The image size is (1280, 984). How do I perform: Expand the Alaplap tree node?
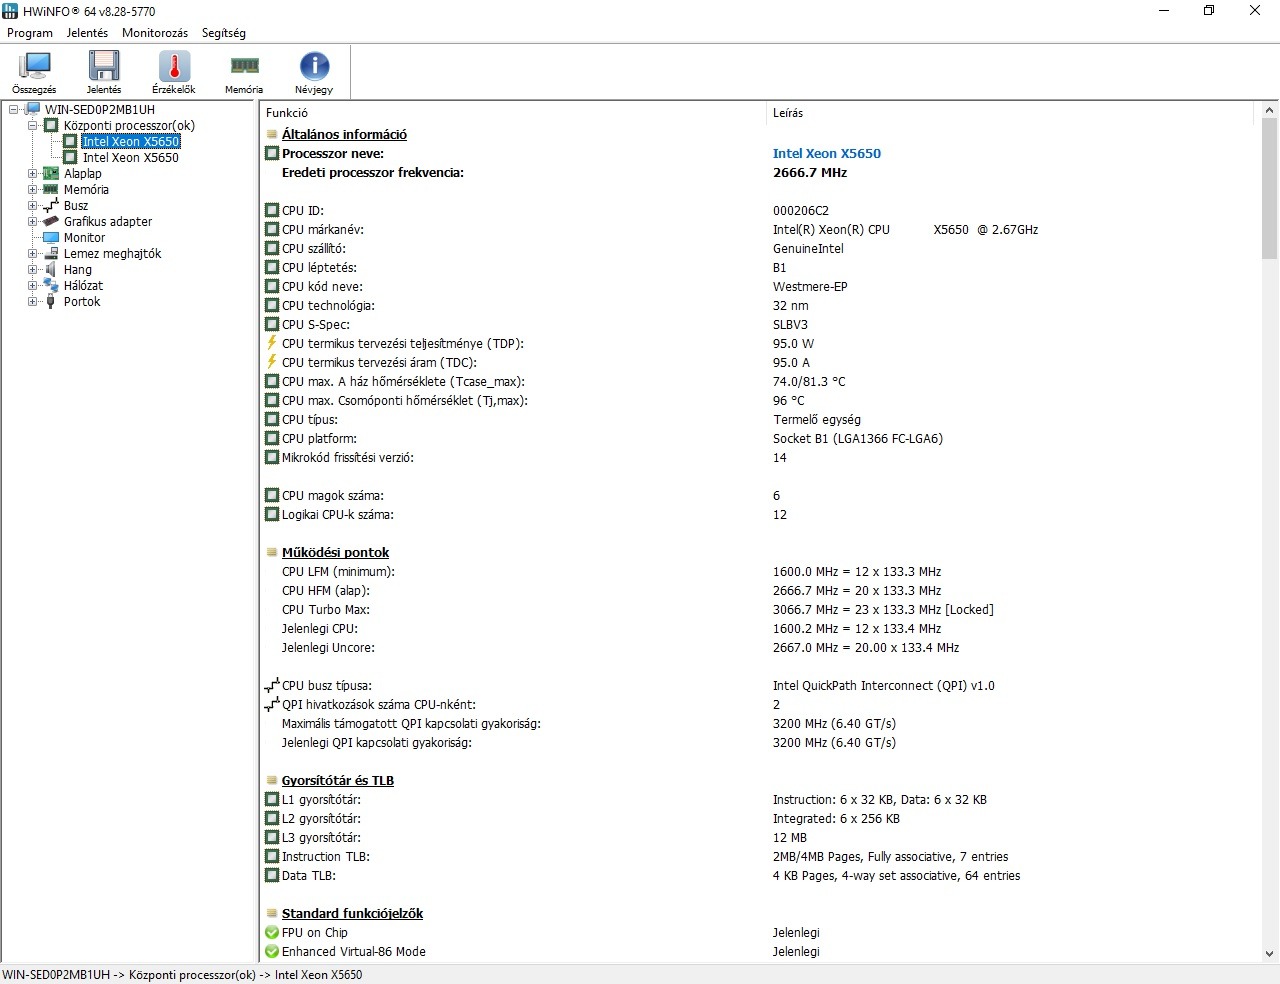tap(32, 173)
